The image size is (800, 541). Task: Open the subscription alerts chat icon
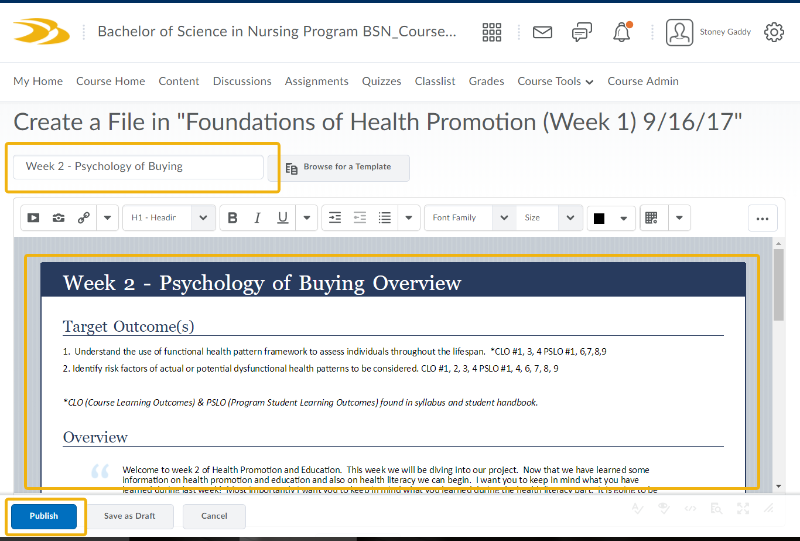pos(581,32)
